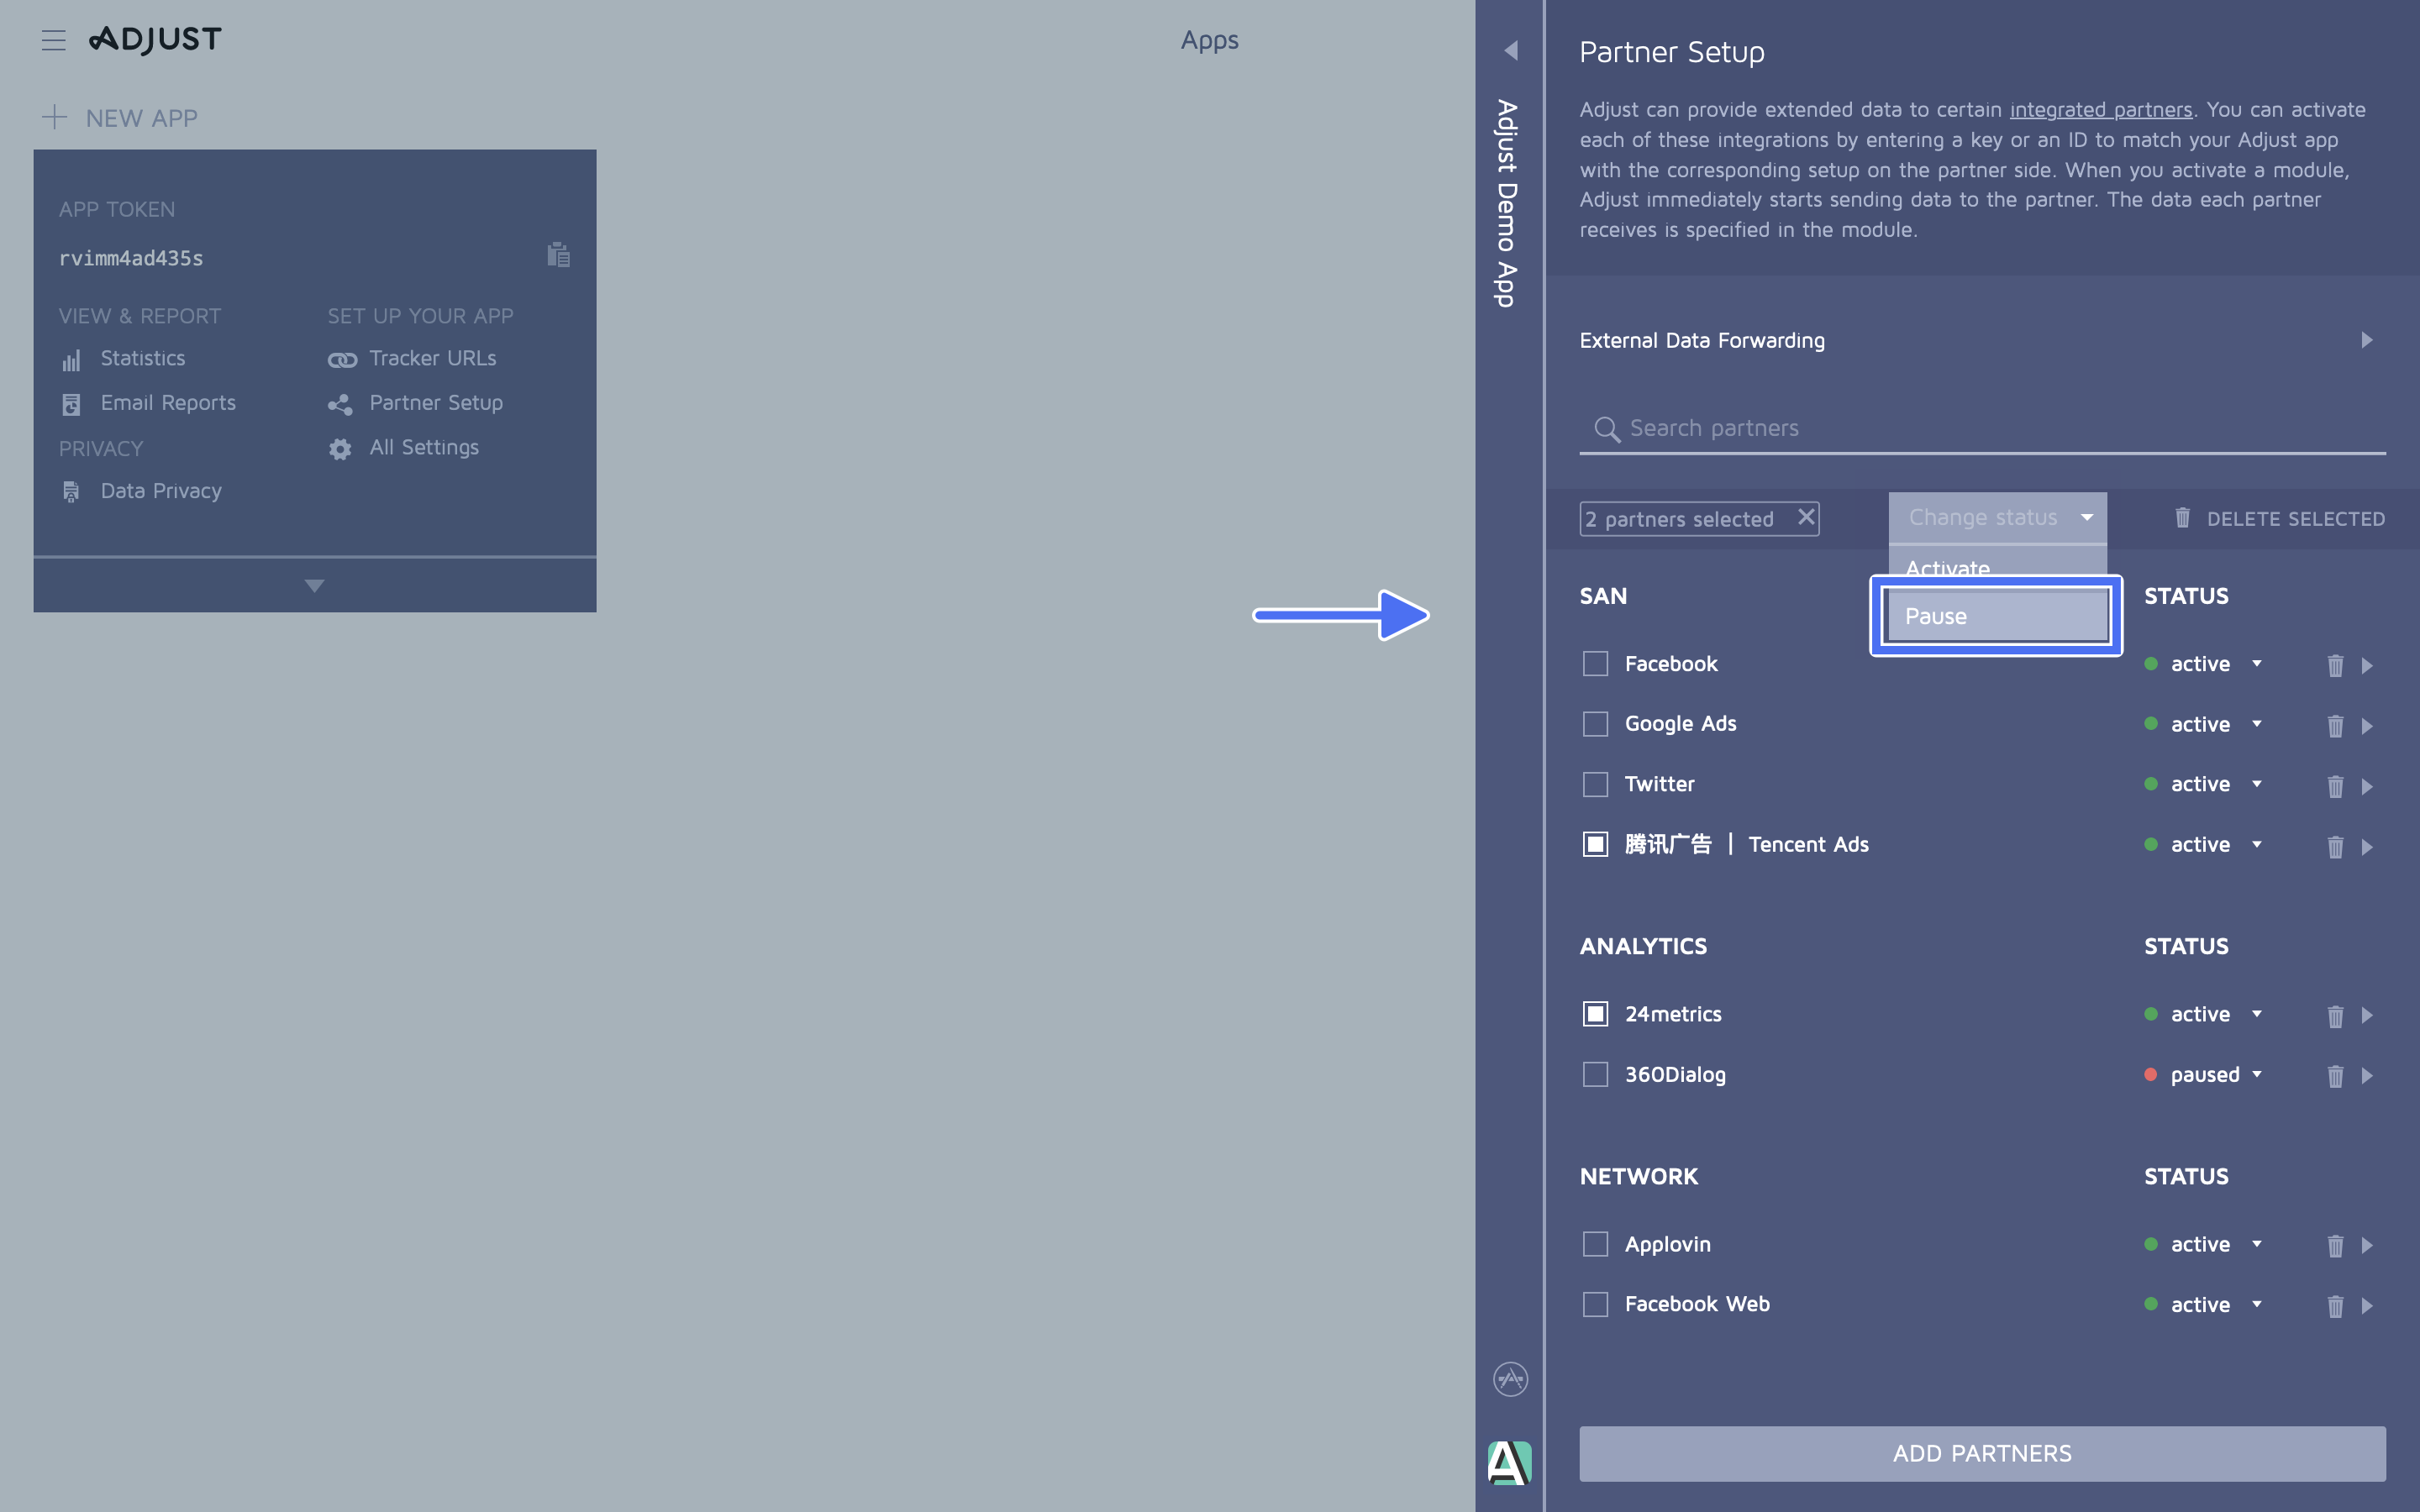
Task: Select Pause from the Change status menu
Action: coord(1996,616)
